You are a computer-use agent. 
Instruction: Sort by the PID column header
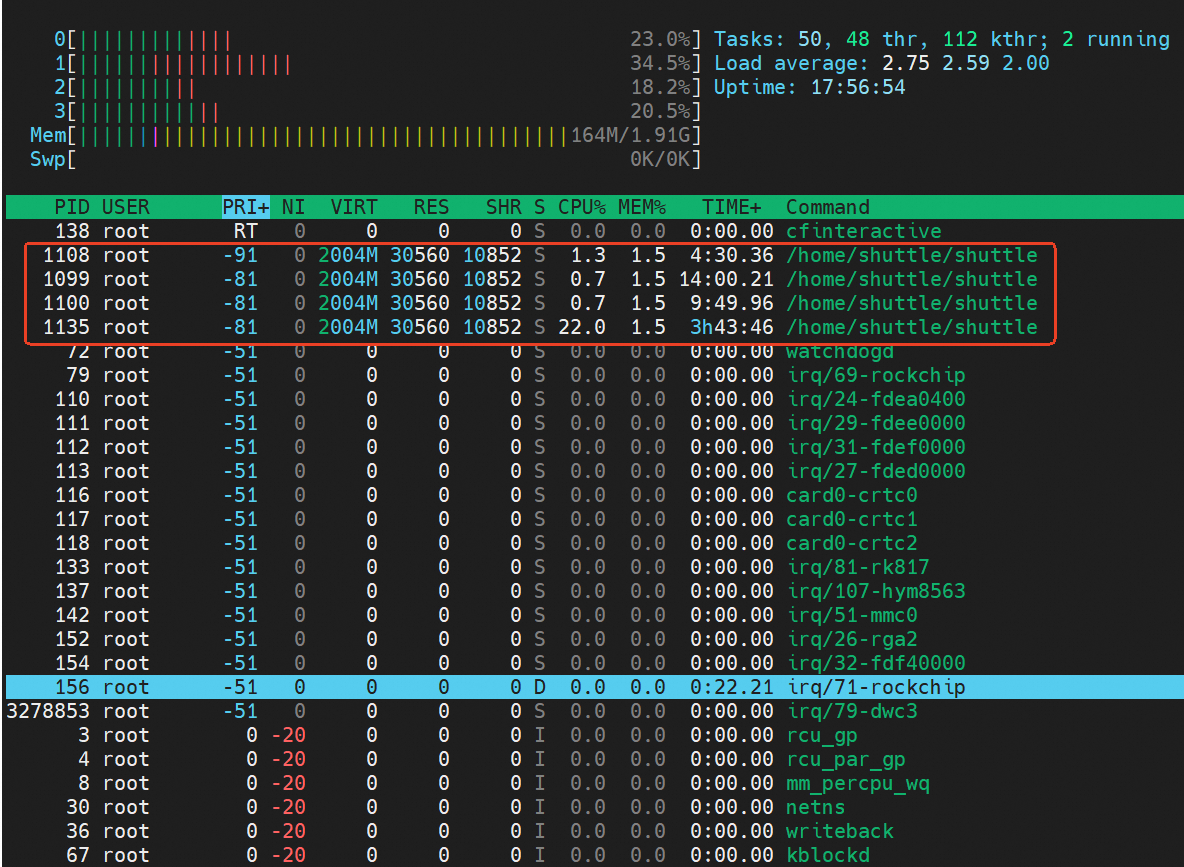point(72,207)
